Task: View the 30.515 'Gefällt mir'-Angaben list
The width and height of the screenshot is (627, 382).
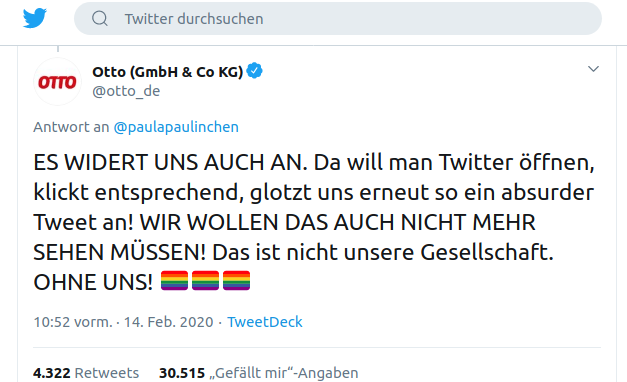Action: coord(259,373)
